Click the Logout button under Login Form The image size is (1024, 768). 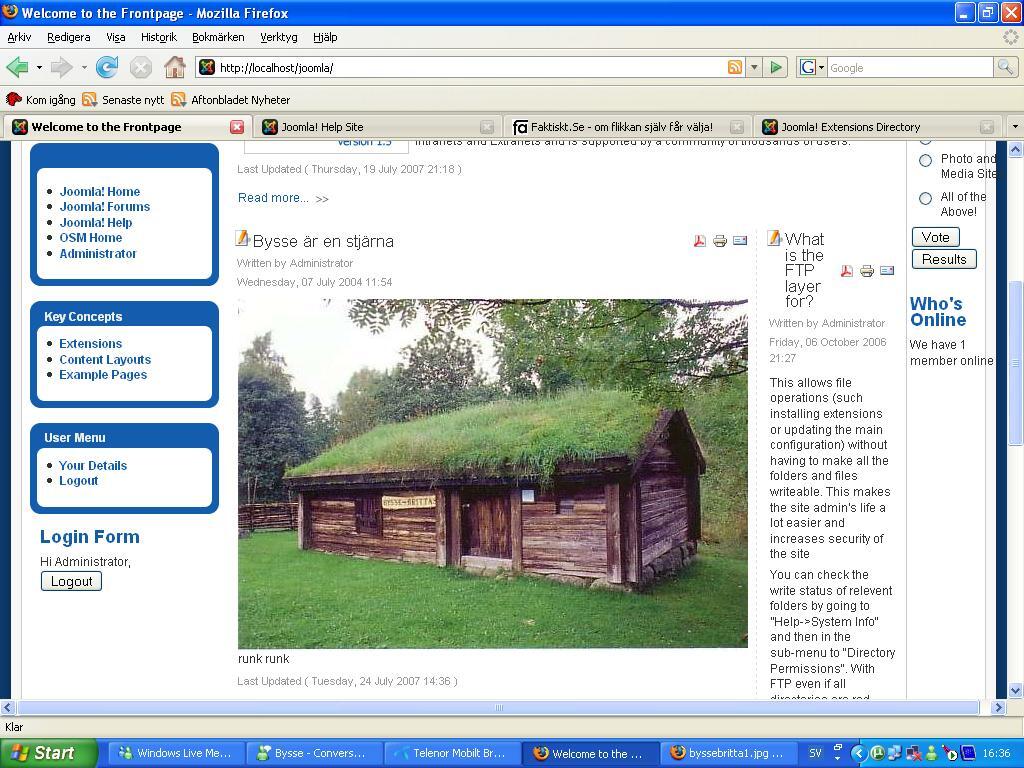[71, 581]
